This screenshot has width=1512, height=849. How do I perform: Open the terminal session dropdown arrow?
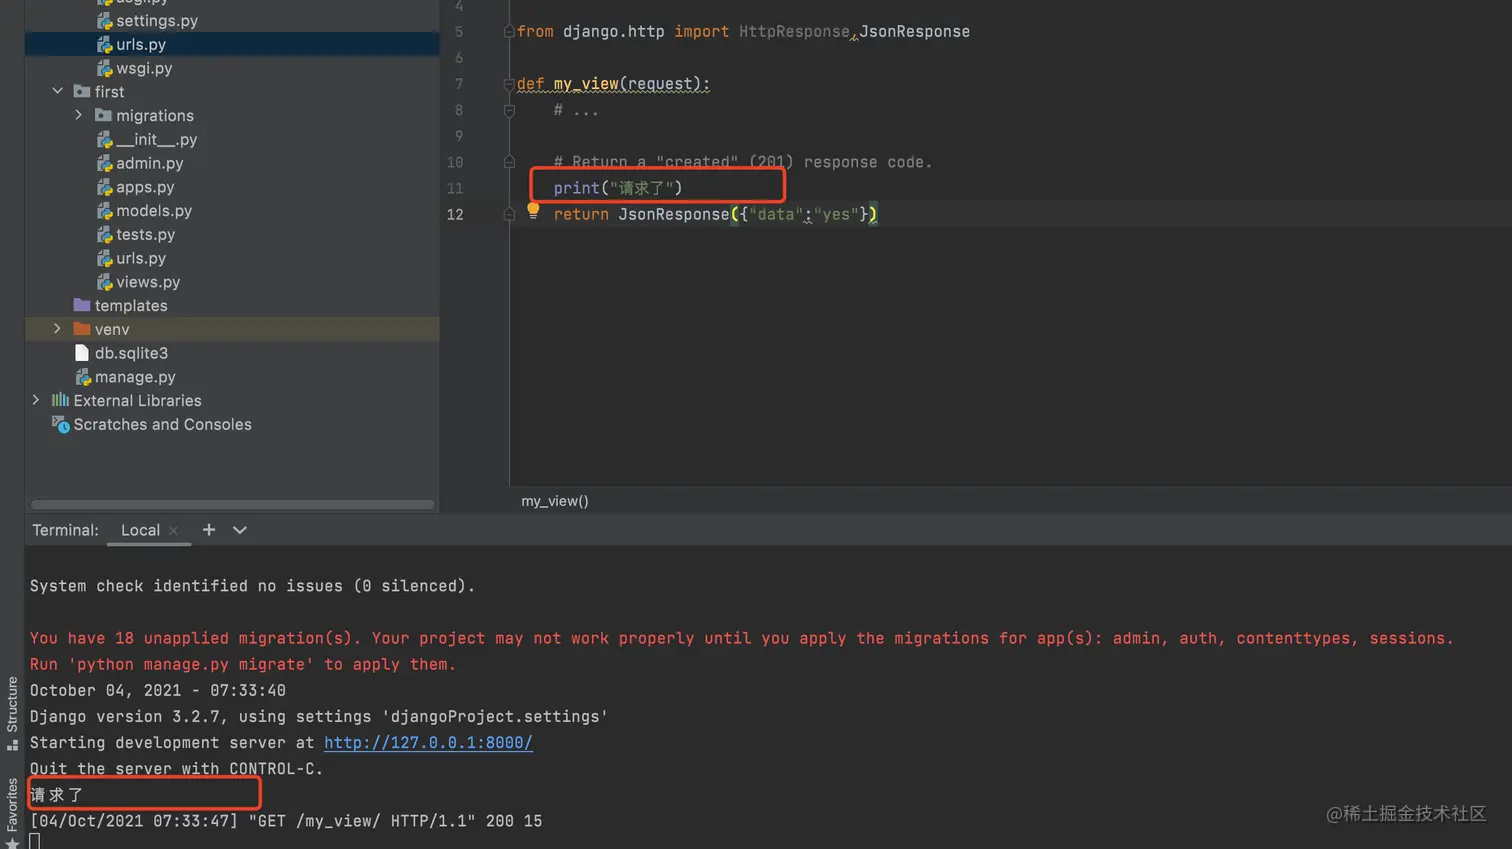[240, 530]
